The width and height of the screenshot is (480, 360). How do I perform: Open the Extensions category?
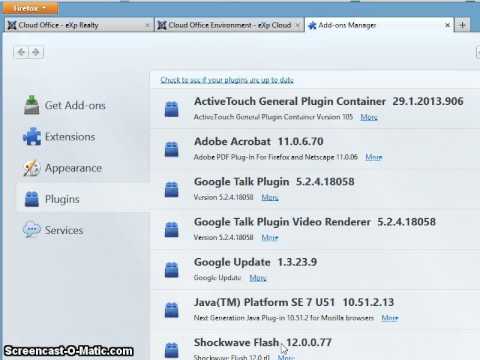pyautogui.click(x=83, y=137)
